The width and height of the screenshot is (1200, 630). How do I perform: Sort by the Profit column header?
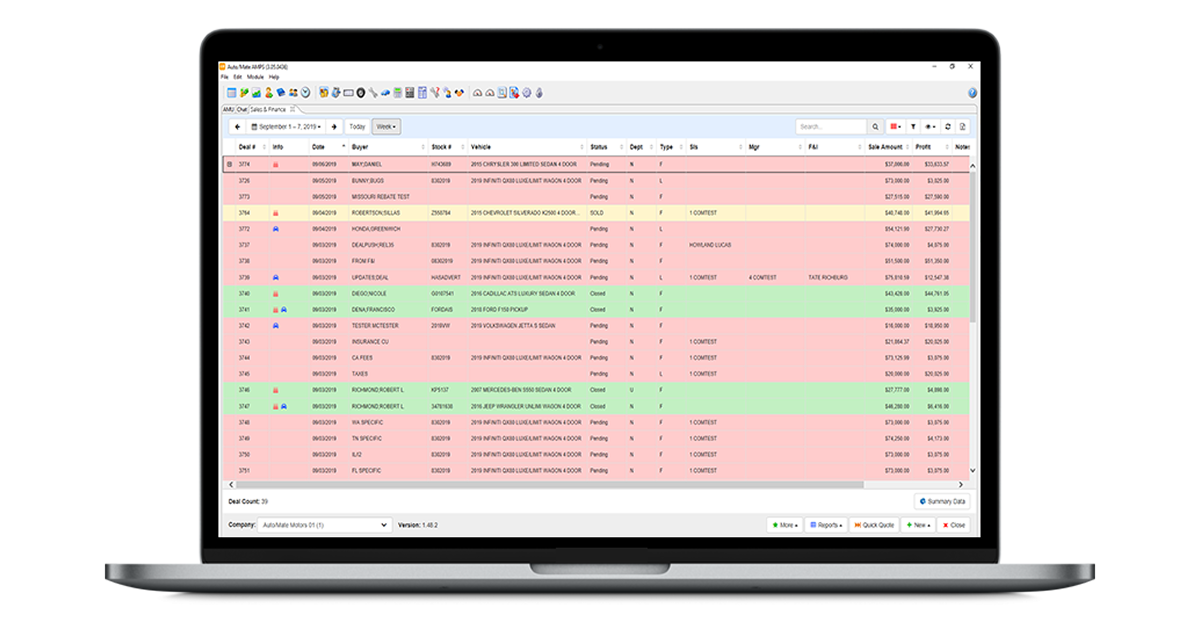930,147
